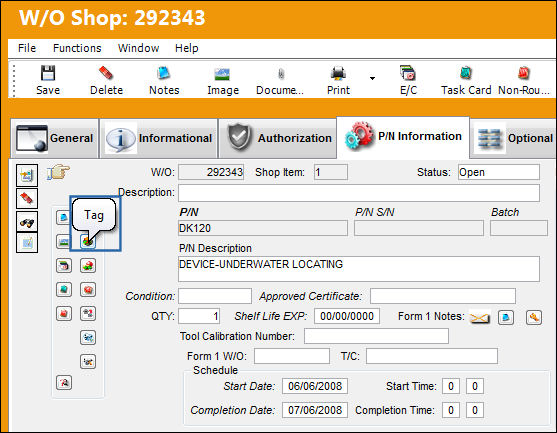The image size is (557, 433).
Task: Open the File menu
Action: coord(27,48)
